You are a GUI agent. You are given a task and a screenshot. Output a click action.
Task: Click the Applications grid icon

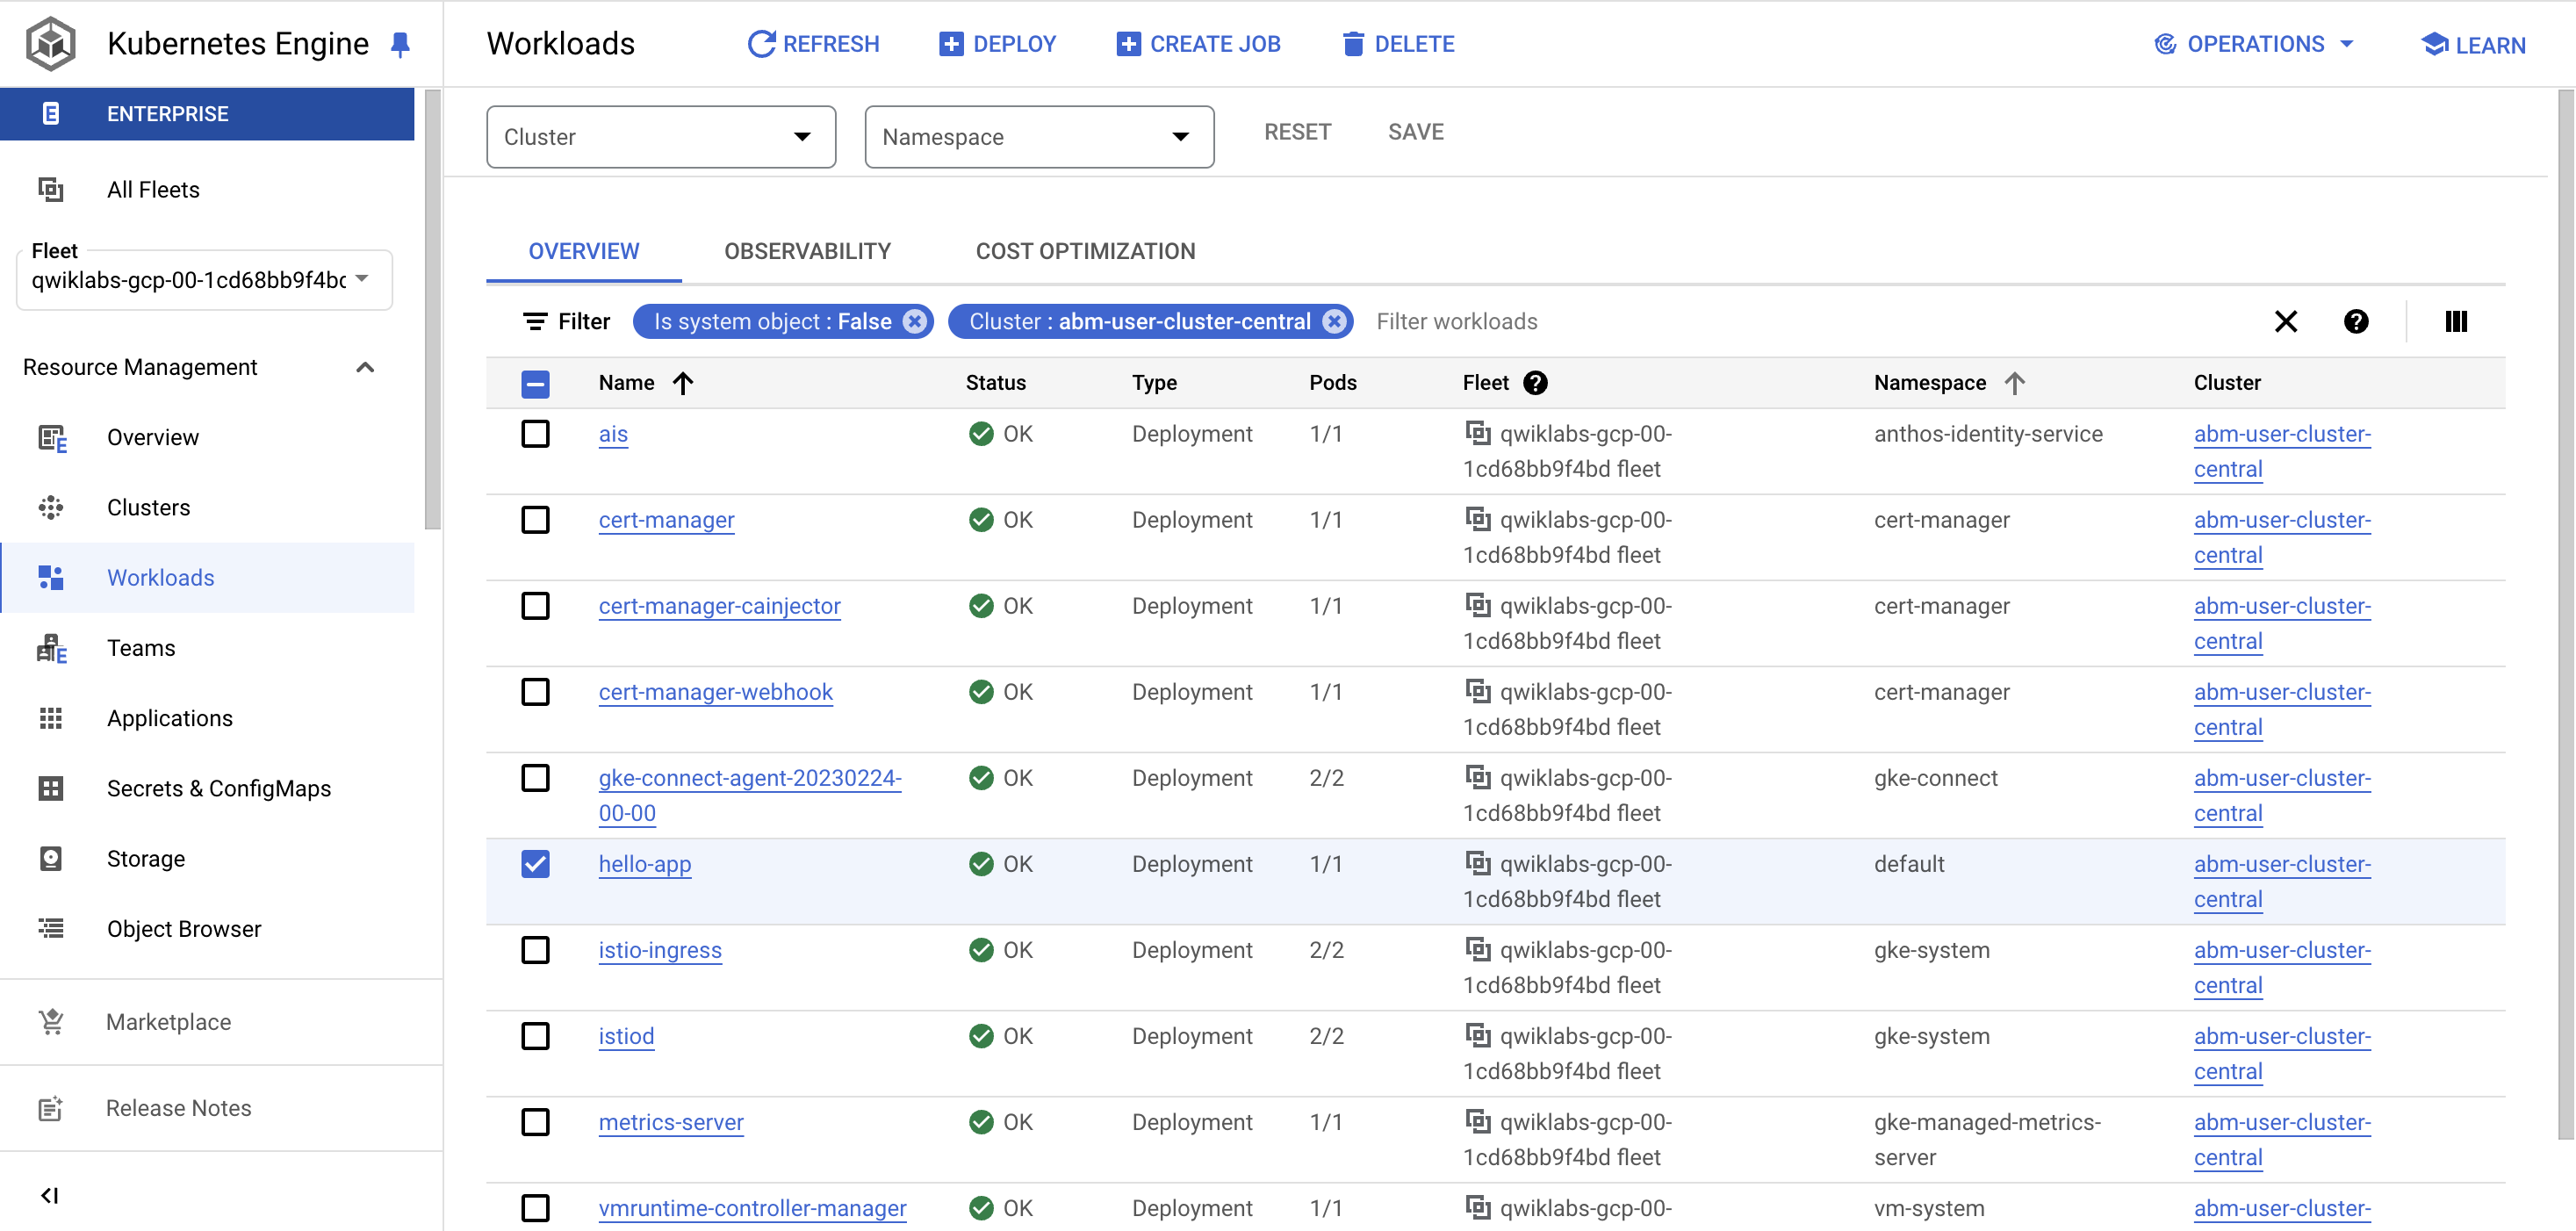click(51, 718)
